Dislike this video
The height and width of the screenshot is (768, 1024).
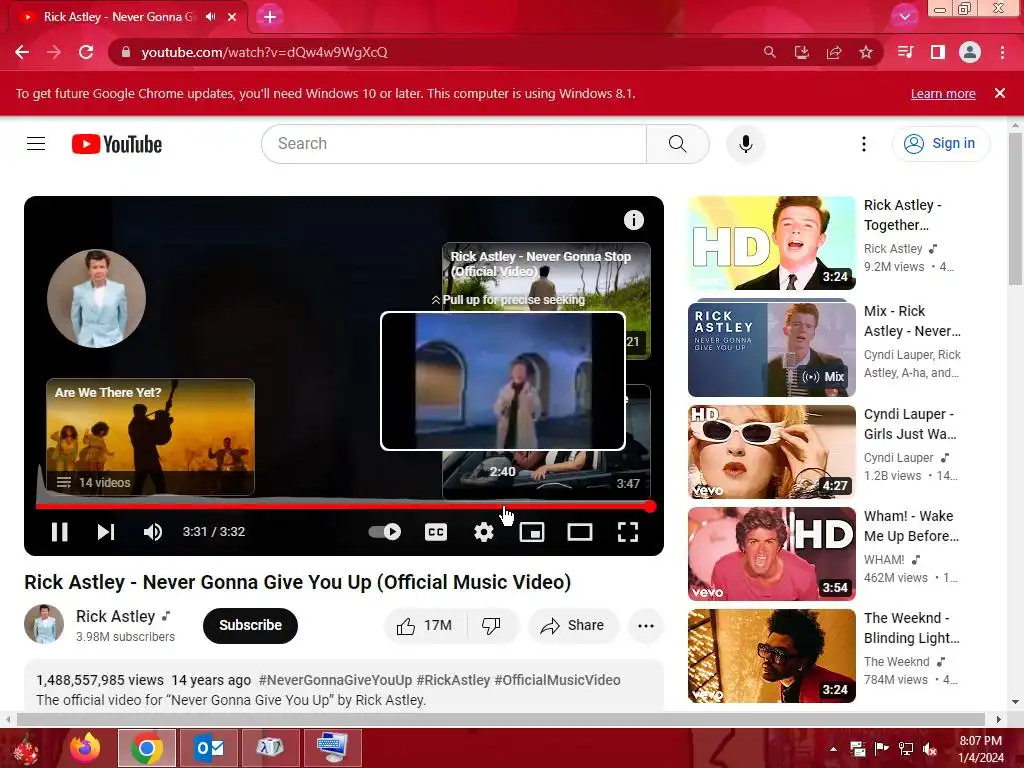click(491, 626)
